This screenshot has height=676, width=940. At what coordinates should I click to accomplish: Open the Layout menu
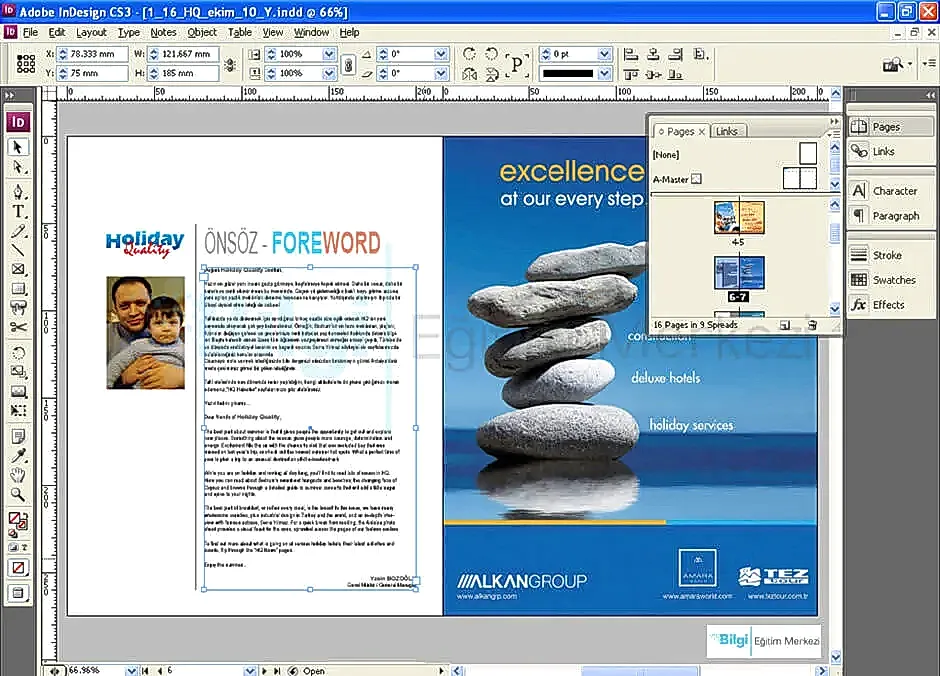pos(91,32)
